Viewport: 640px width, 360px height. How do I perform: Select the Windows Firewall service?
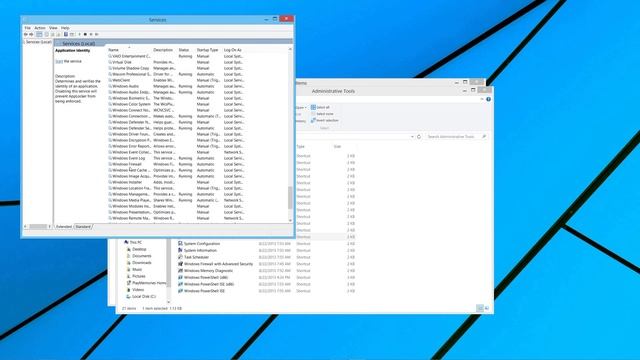pos(176,164)
